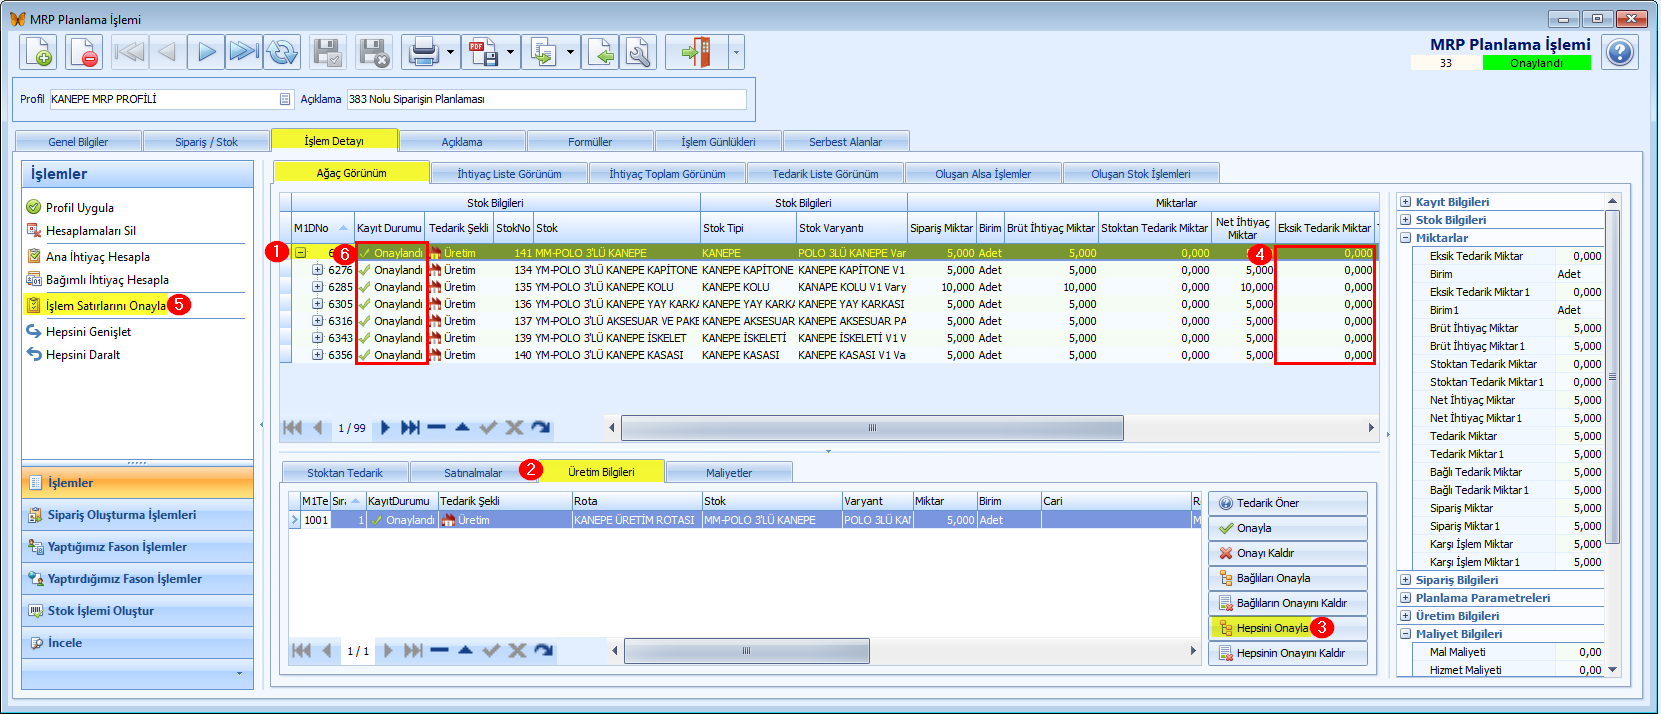Save changes with the checkmark floppy disk icon
1661x714 pixels.
pos(327,52)
